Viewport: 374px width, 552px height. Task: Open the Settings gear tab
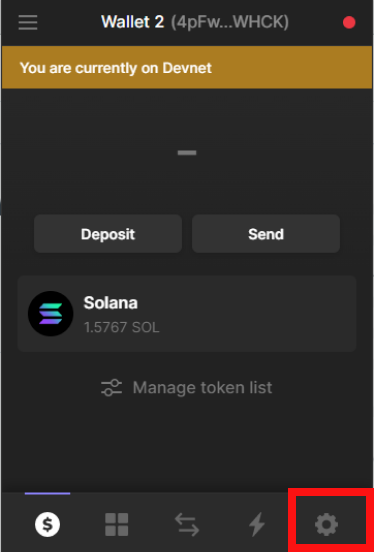point(326,525)
